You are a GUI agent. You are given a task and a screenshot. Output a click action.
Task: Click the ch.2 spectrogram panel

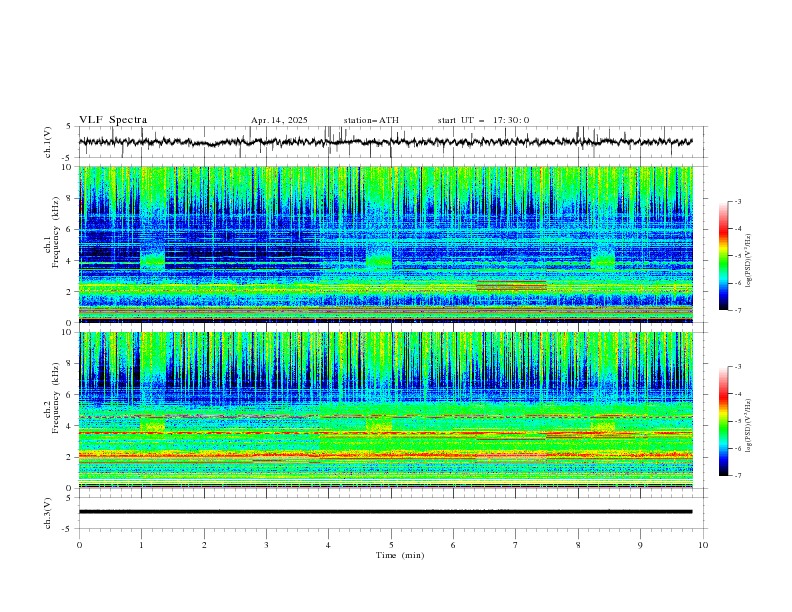(386, 410)
